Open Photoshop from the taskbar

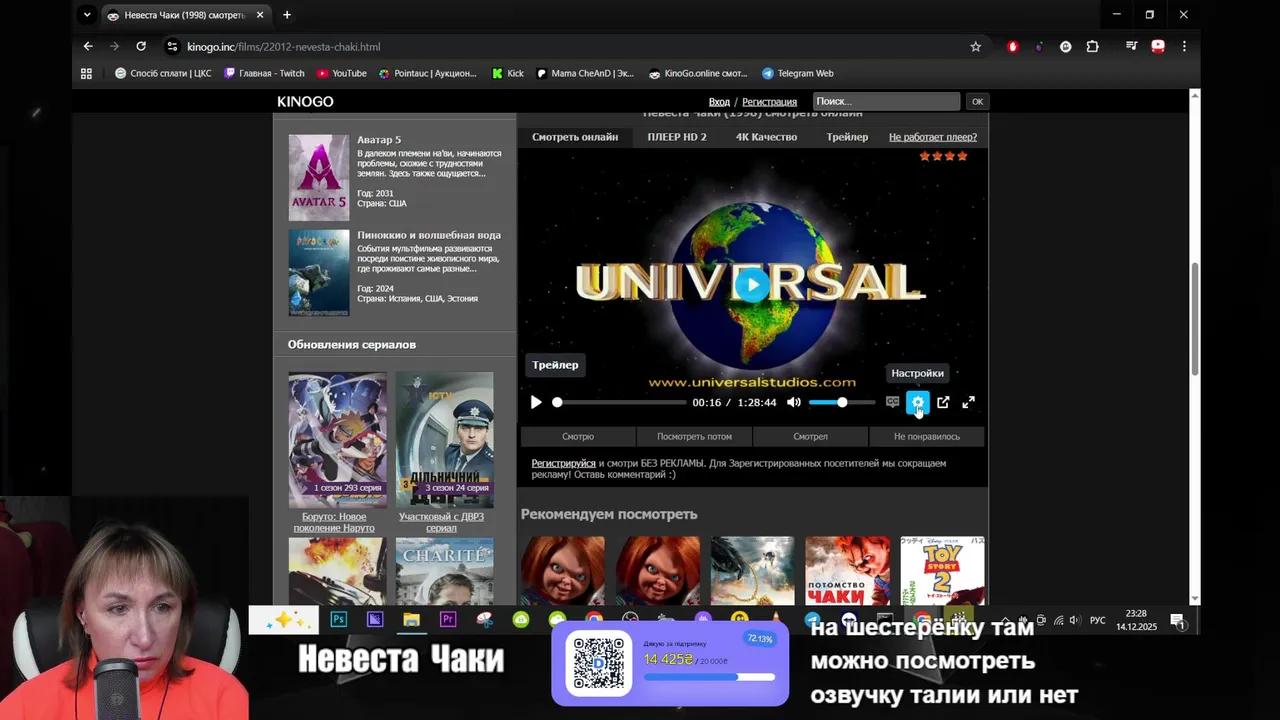coord(338,620)
